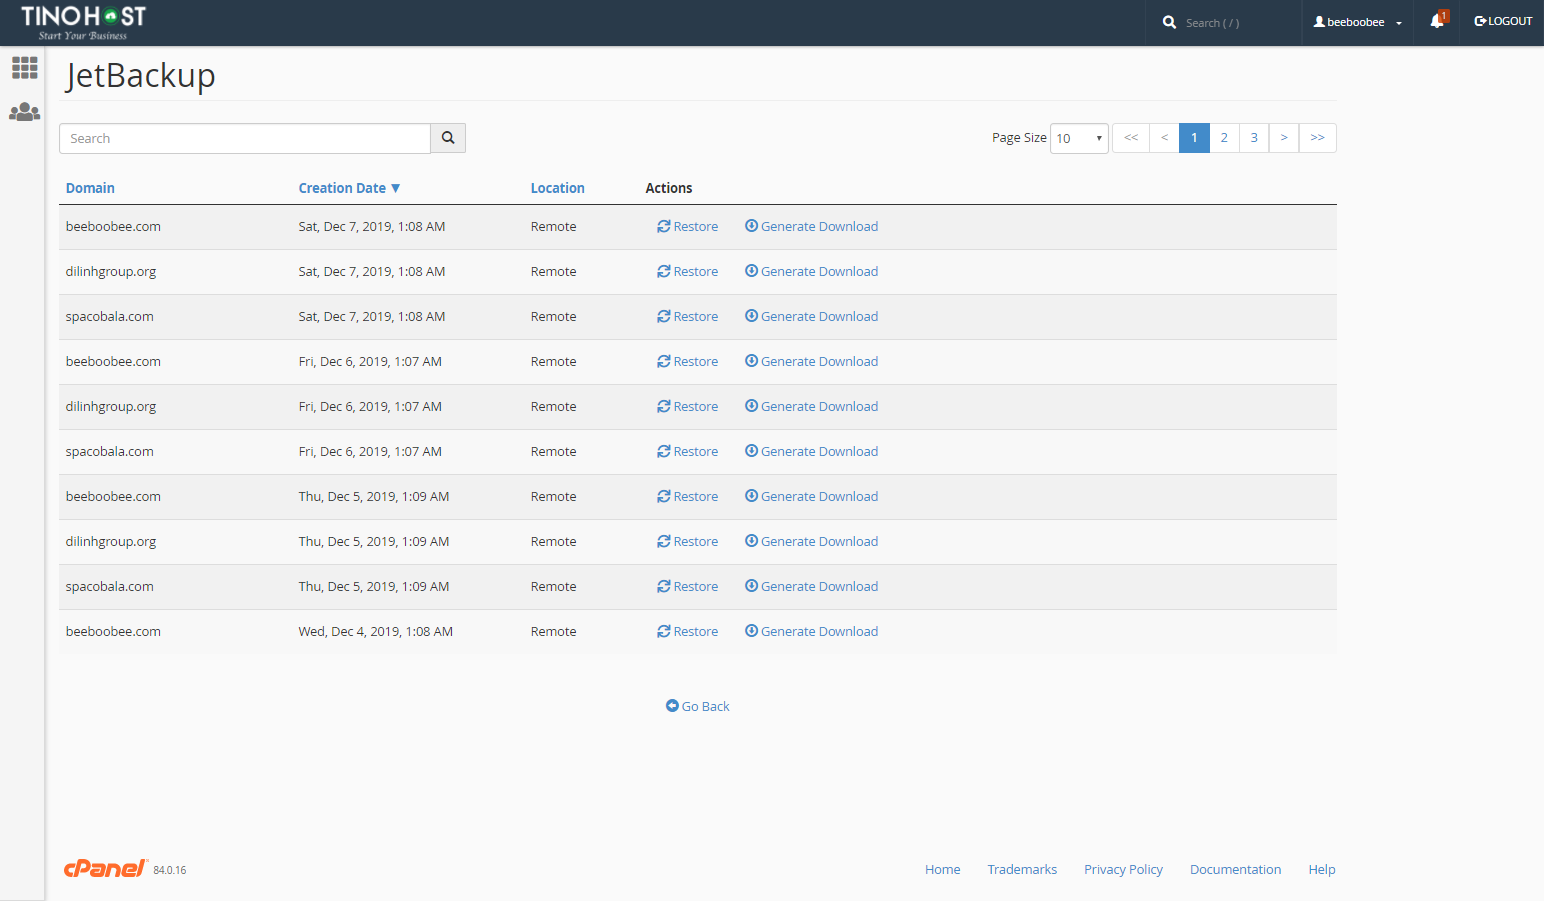Viewport: 1544px width, 901px height.
Task: Generate Download for beeboobee.com Dec 5 backup
Action: [x=811, y=497]
